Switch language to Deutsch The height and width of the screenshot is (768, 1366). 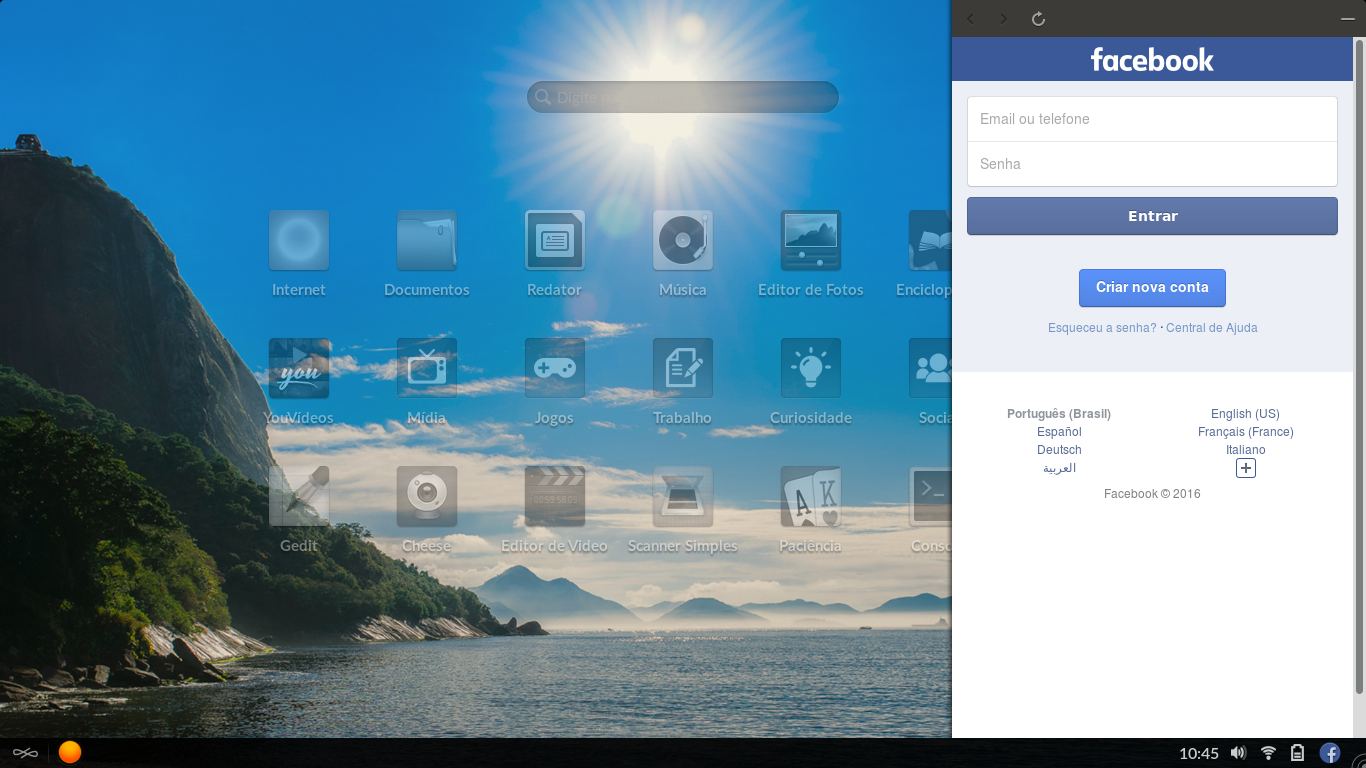1059,450
